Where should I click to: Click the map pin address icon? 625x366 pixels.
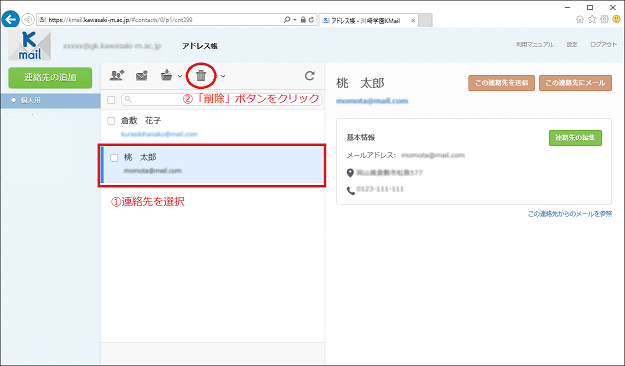tap(350, 173)
